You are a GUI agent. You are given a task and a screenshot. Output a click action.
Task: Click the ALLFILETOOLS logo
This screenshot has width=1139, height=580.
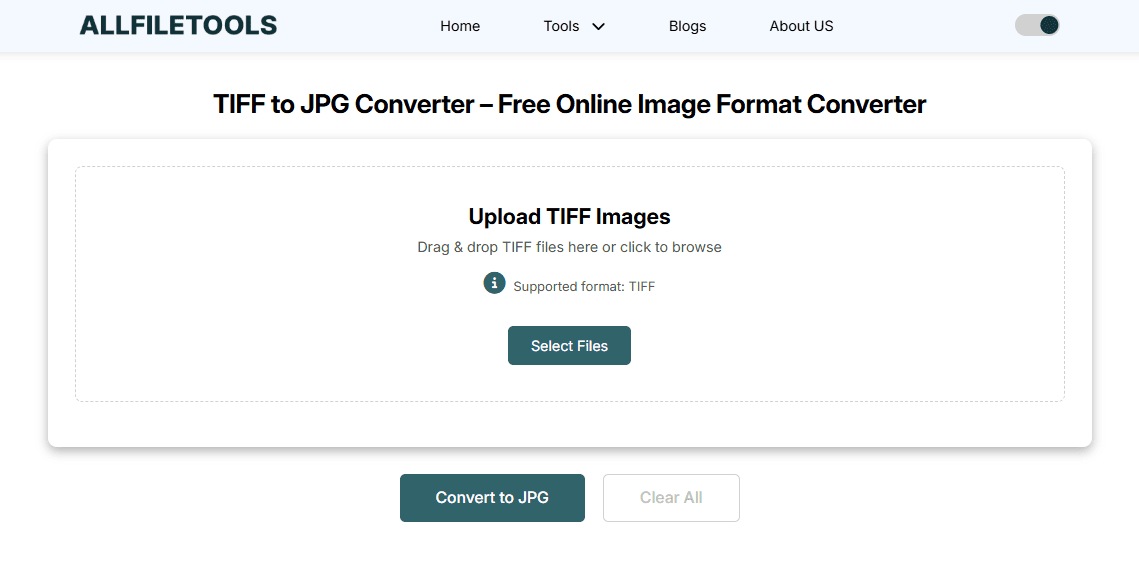coord(178,26)
